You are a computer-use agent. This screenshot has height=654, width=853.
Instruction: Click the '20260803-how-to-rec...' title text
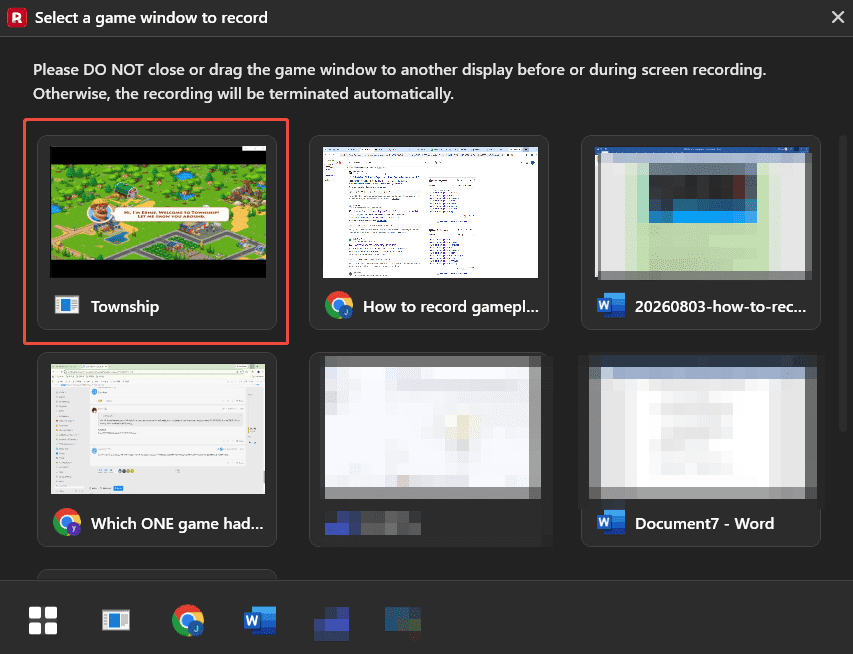click(x=720, y=306)
